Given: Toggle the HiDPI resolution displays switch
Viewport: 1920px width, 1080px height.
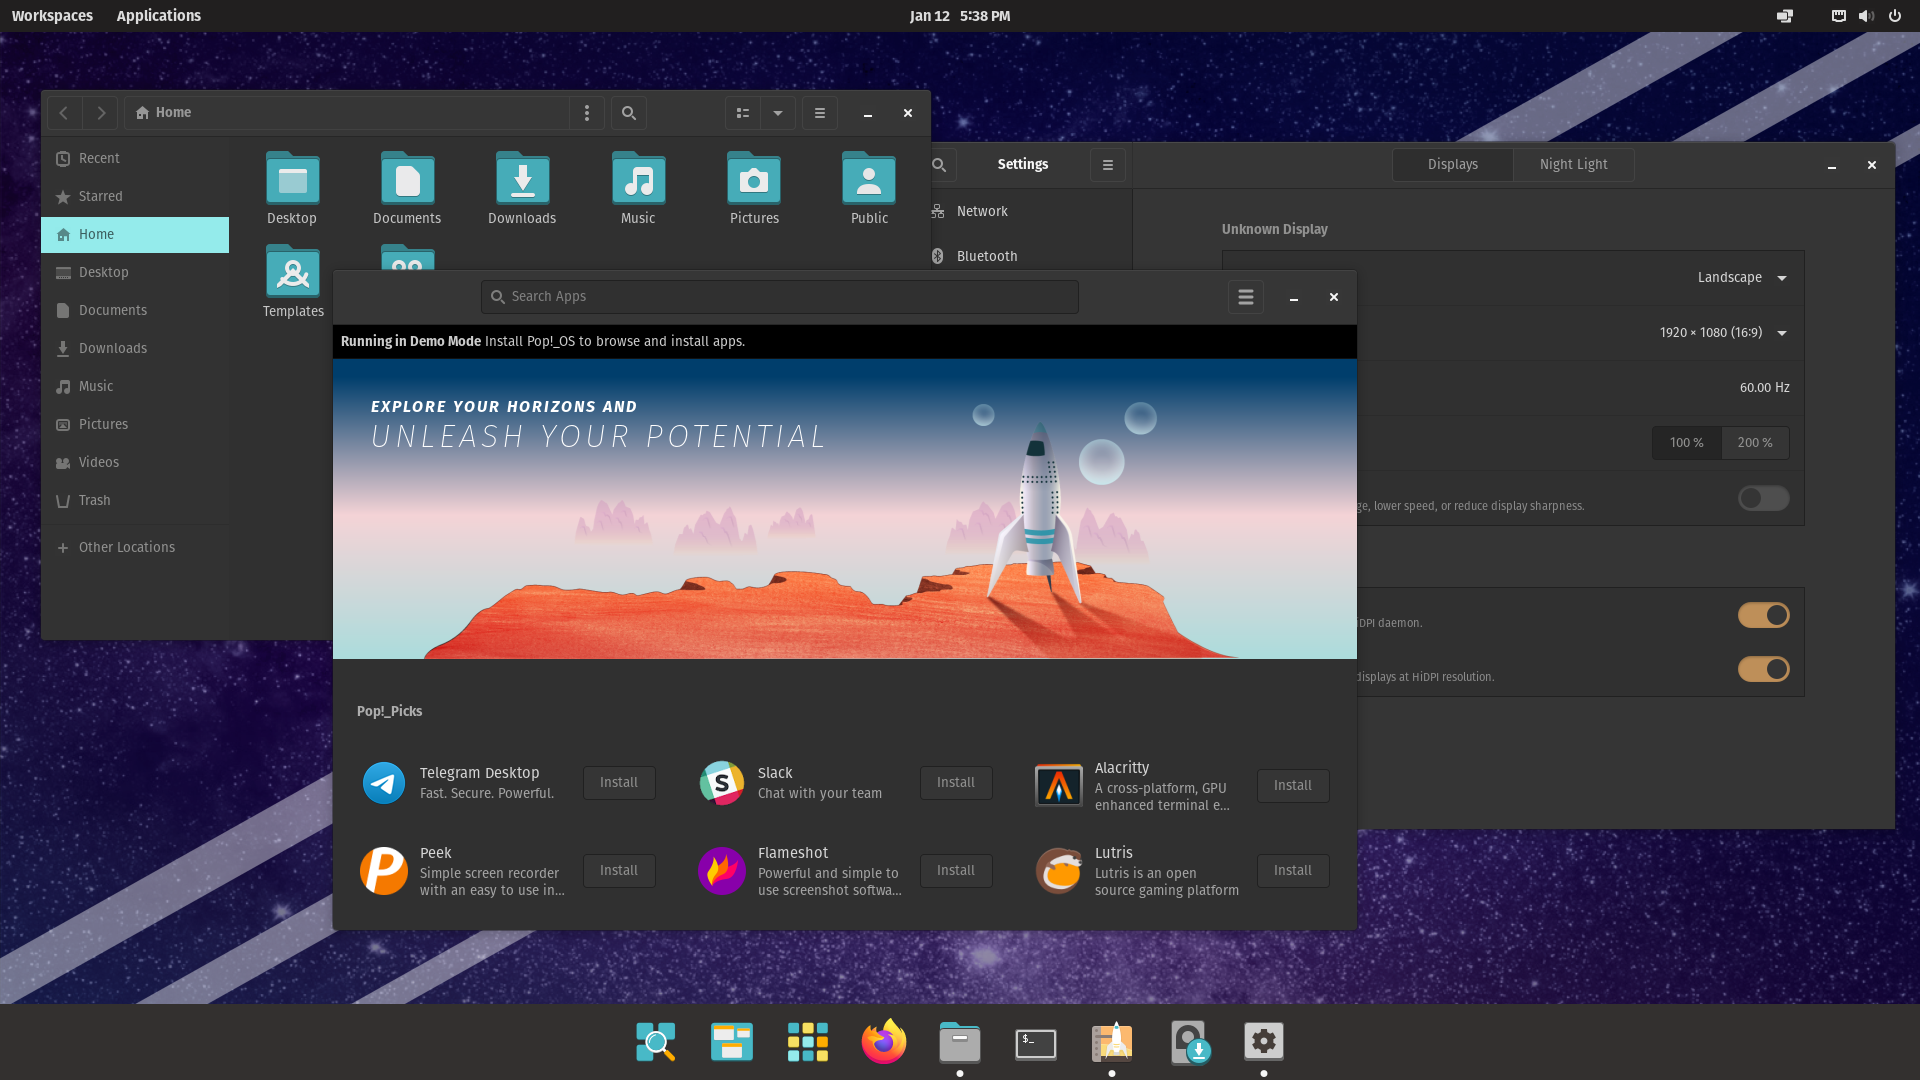Looking at the screenshot, I should (1764, 669).
